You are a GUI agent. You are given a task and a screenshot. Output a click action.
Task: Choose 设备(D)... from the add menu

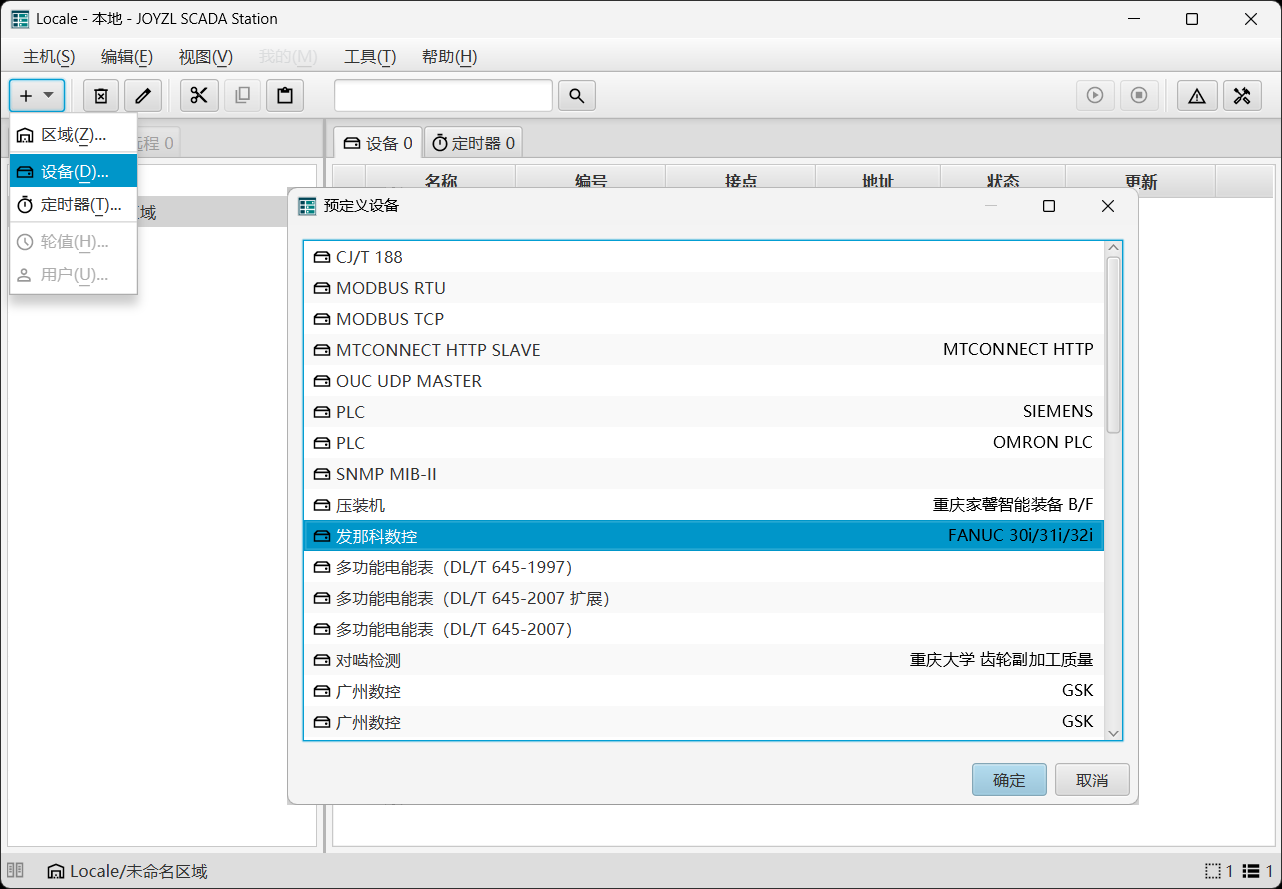coord(73,171)
